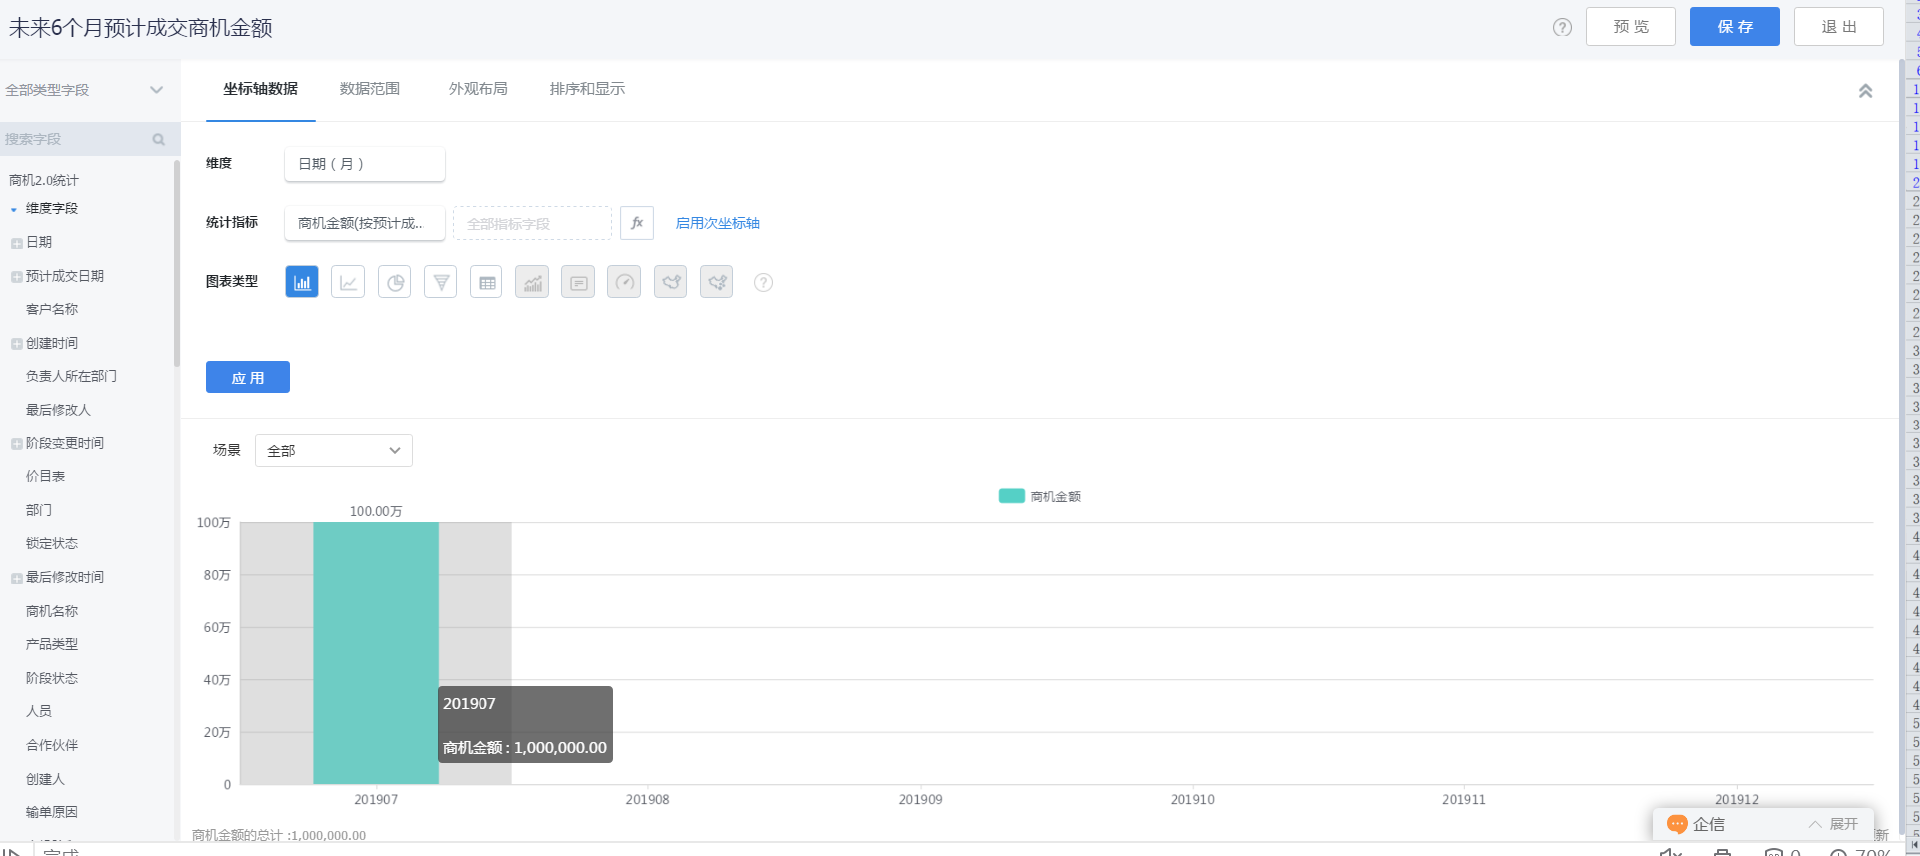Image resolution: width=1920 pixels, height=856 pixels.
Task: Click the 商机2.0统计 heading
Action: pyautogui.click(x=44, y=181)
